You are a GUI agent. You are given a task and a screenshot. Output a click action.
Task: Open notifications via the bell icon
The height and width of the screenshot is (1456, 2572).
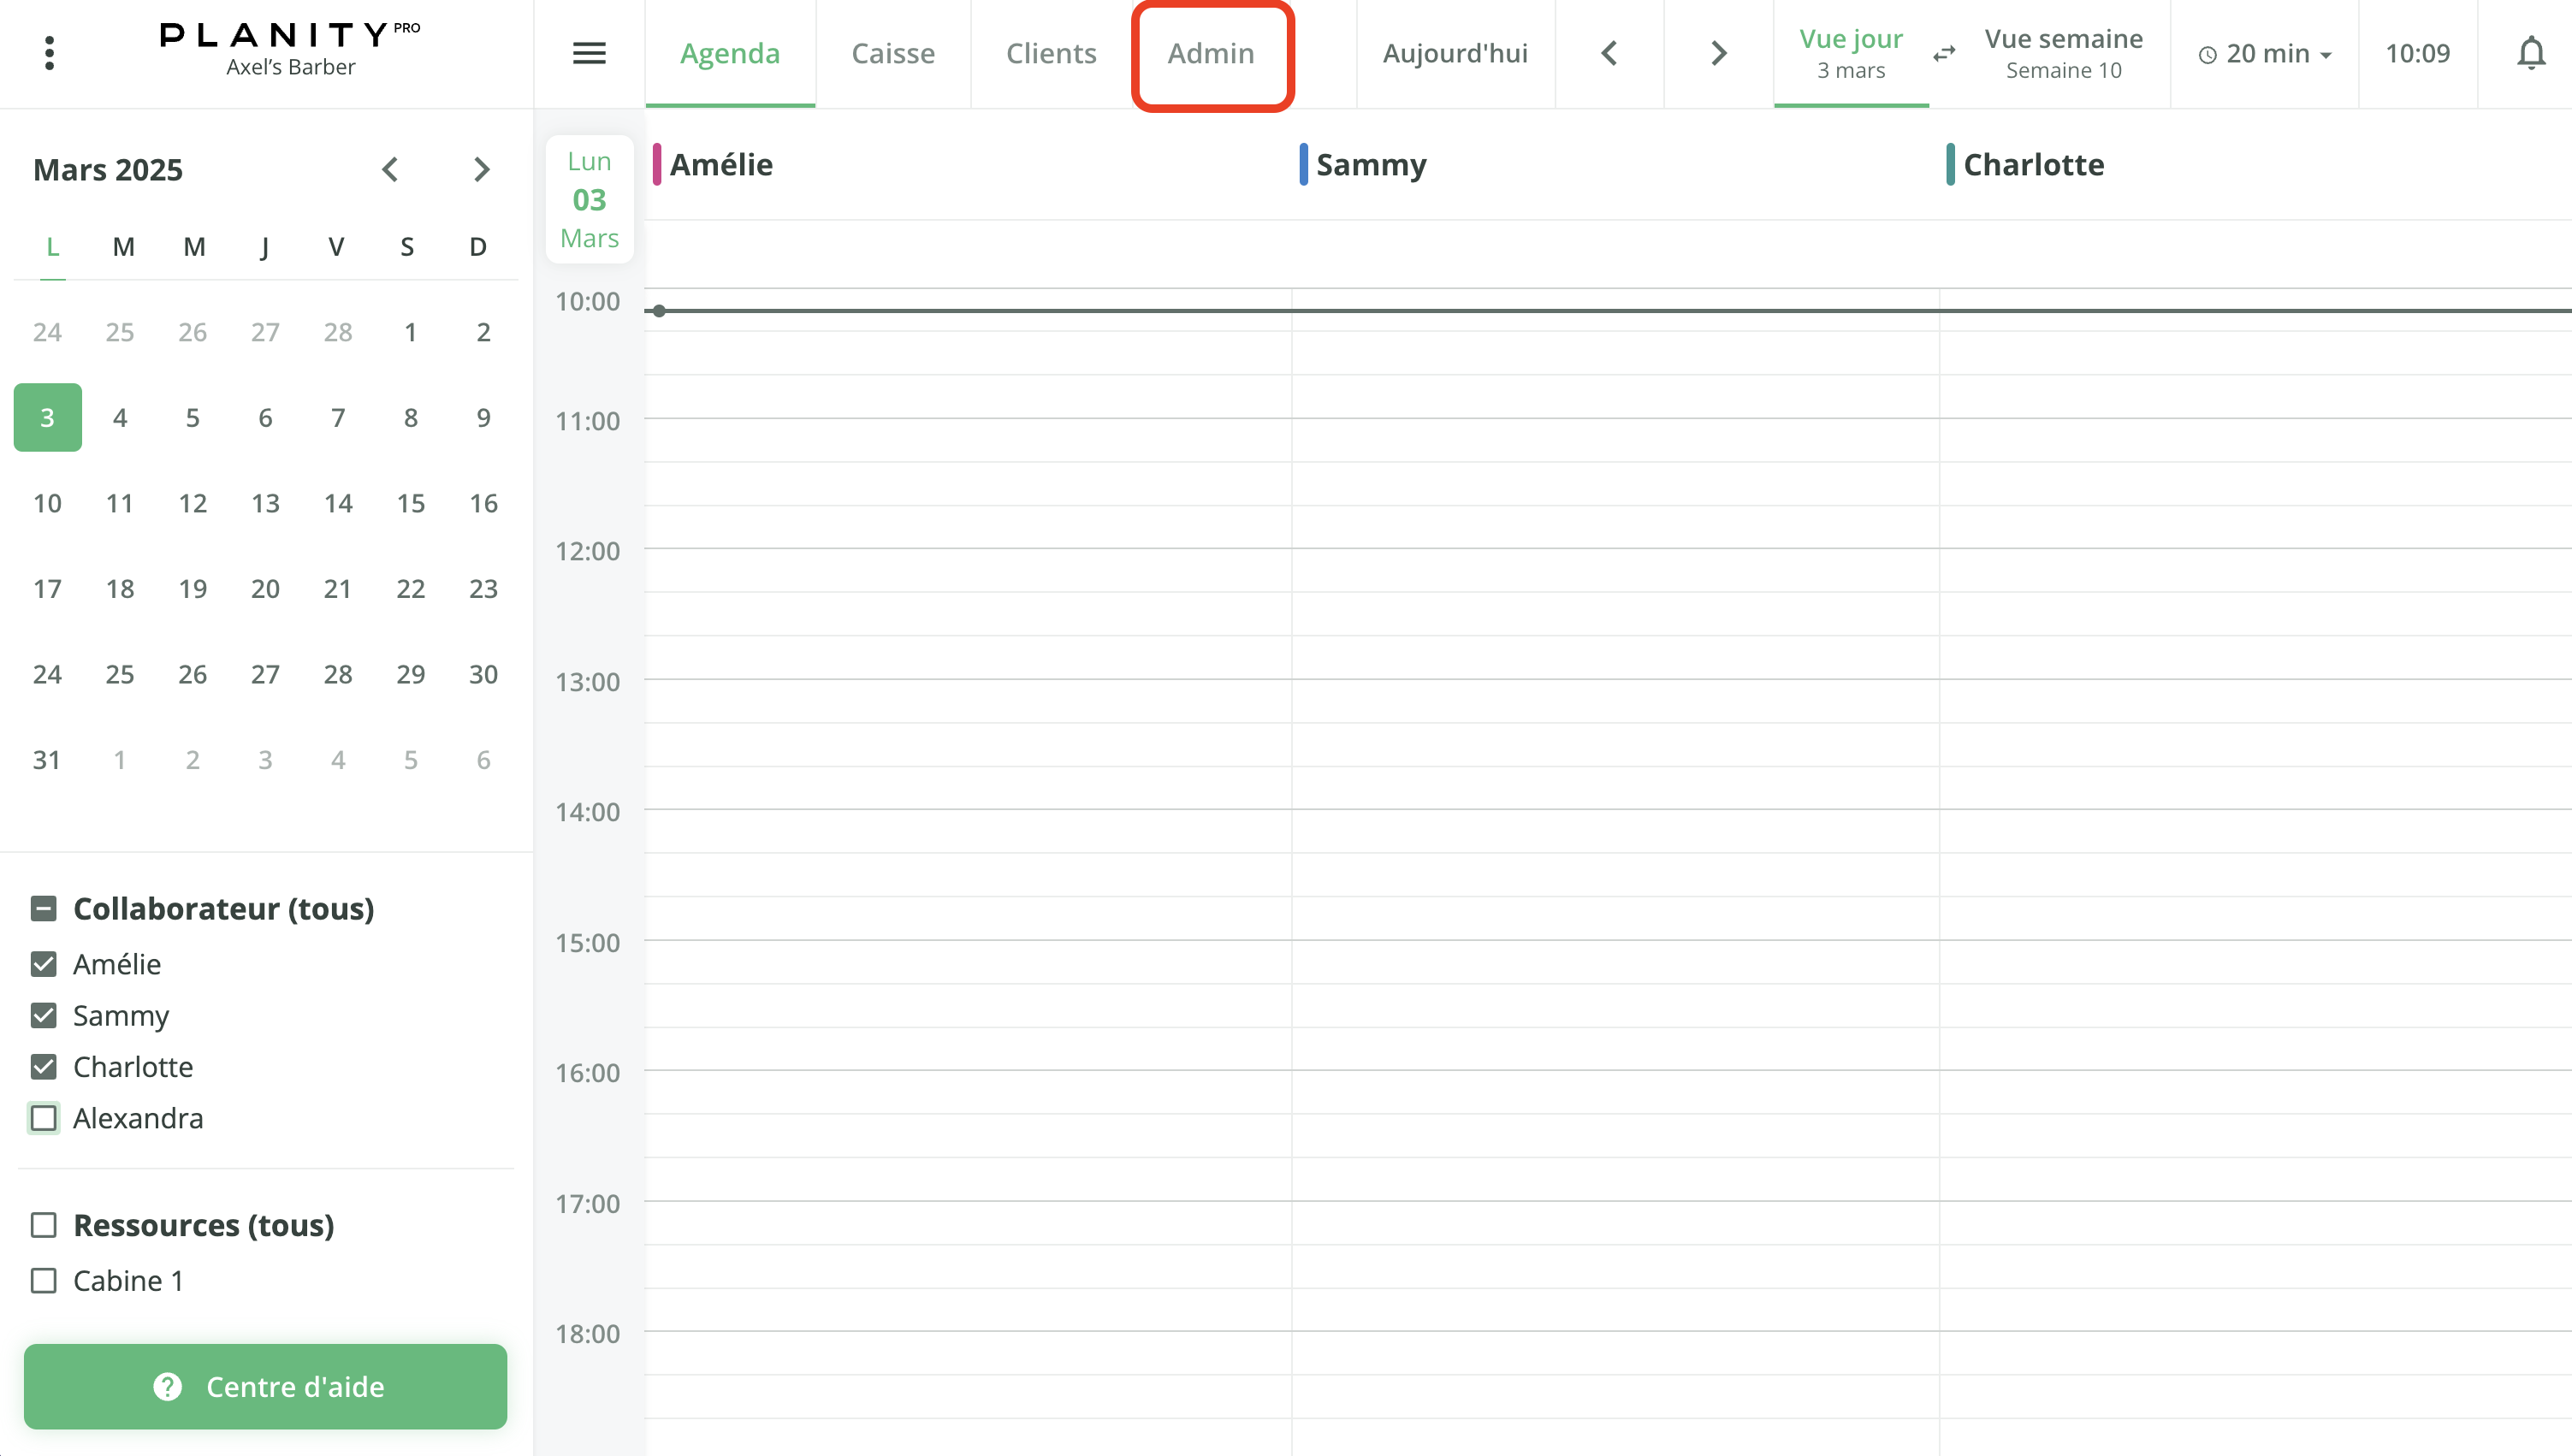coord(2531,53)
